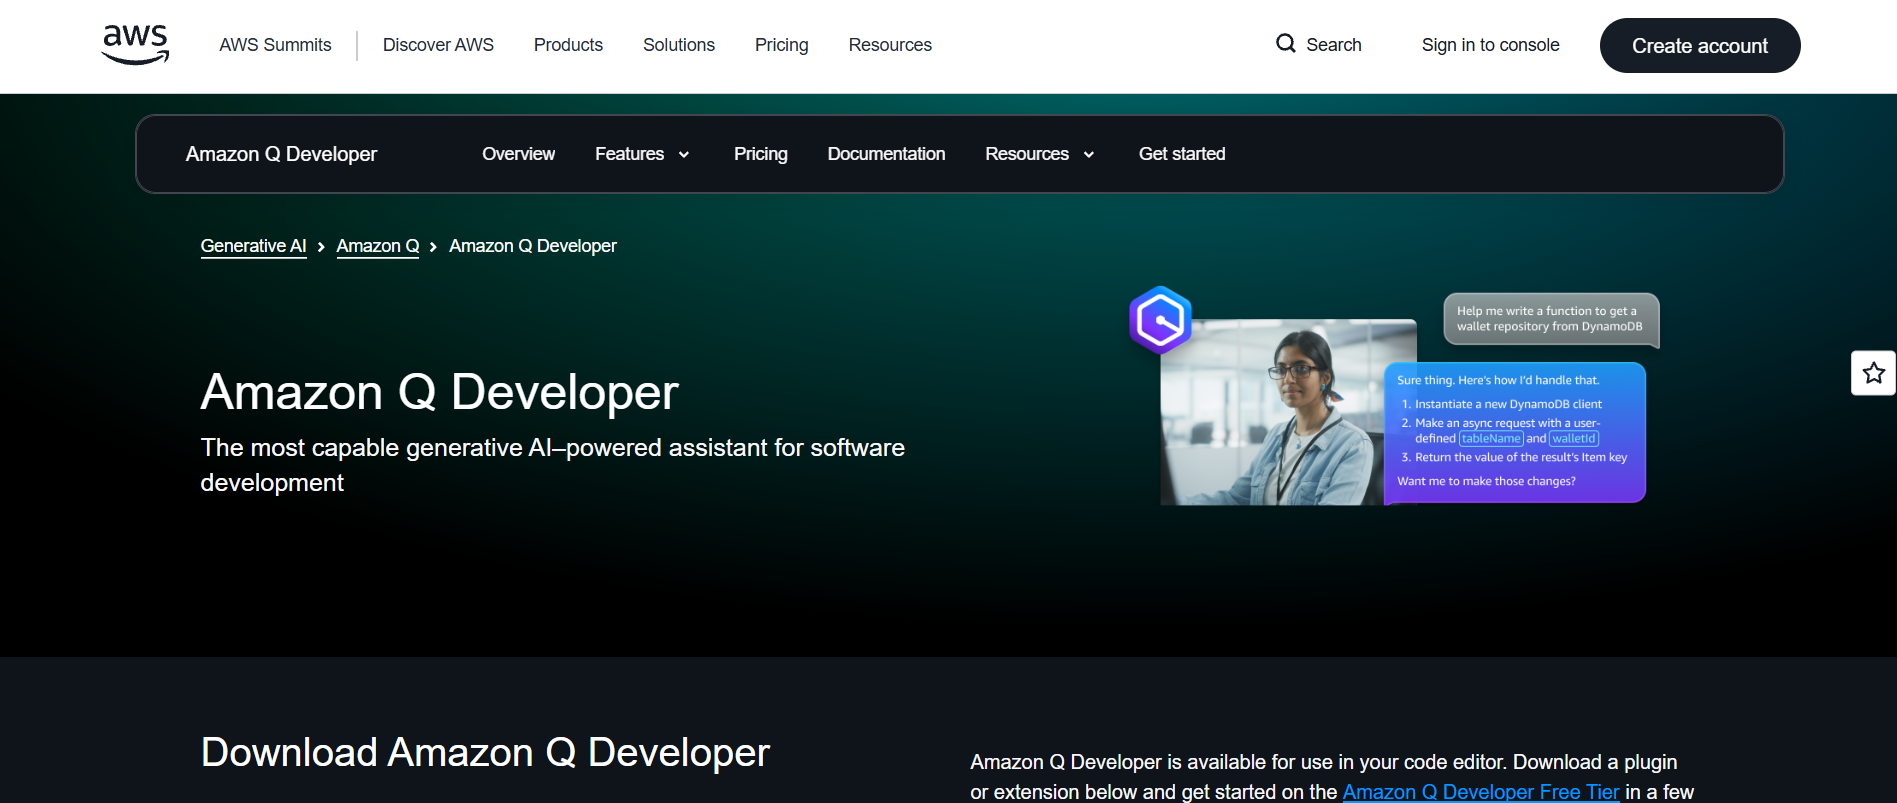Expand the Features dropdown chevron
Viewport: 1897px width, 803px height.
pyautogui.click(x=684, y=155)
